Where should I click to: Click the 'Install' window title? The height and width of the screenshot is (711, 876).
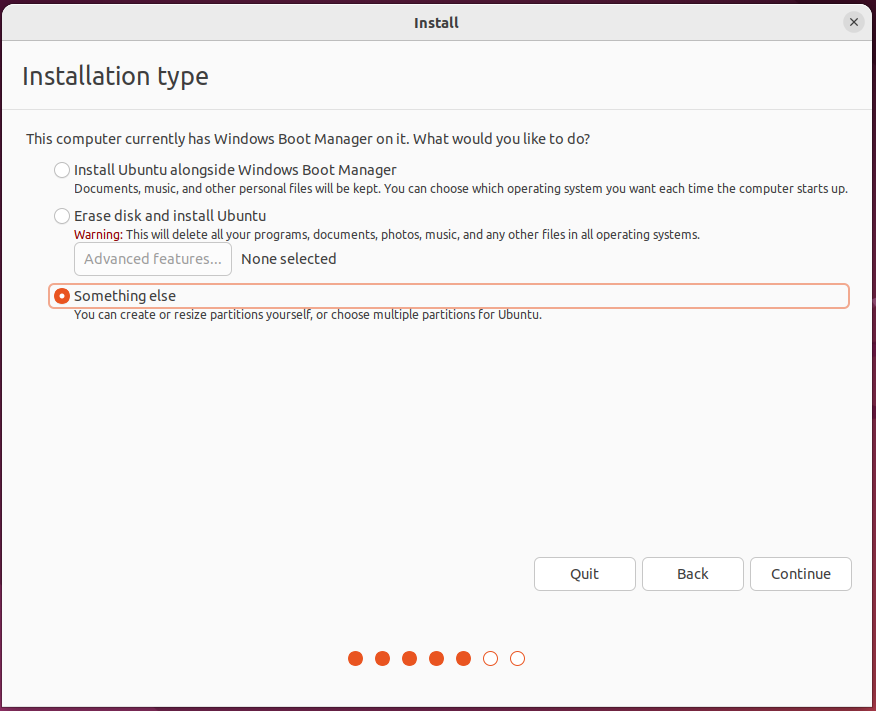436,23
